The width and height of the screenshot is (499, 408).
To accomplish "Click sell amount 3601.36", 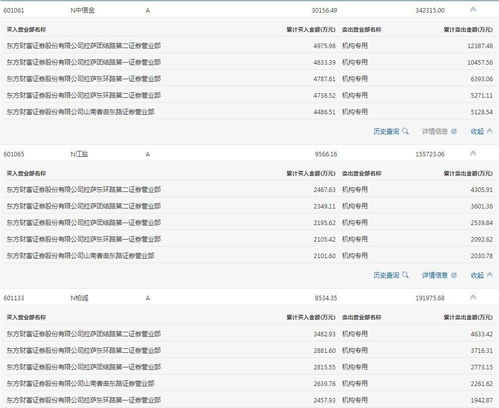I will pyautogui.click(x=482, y=206).
